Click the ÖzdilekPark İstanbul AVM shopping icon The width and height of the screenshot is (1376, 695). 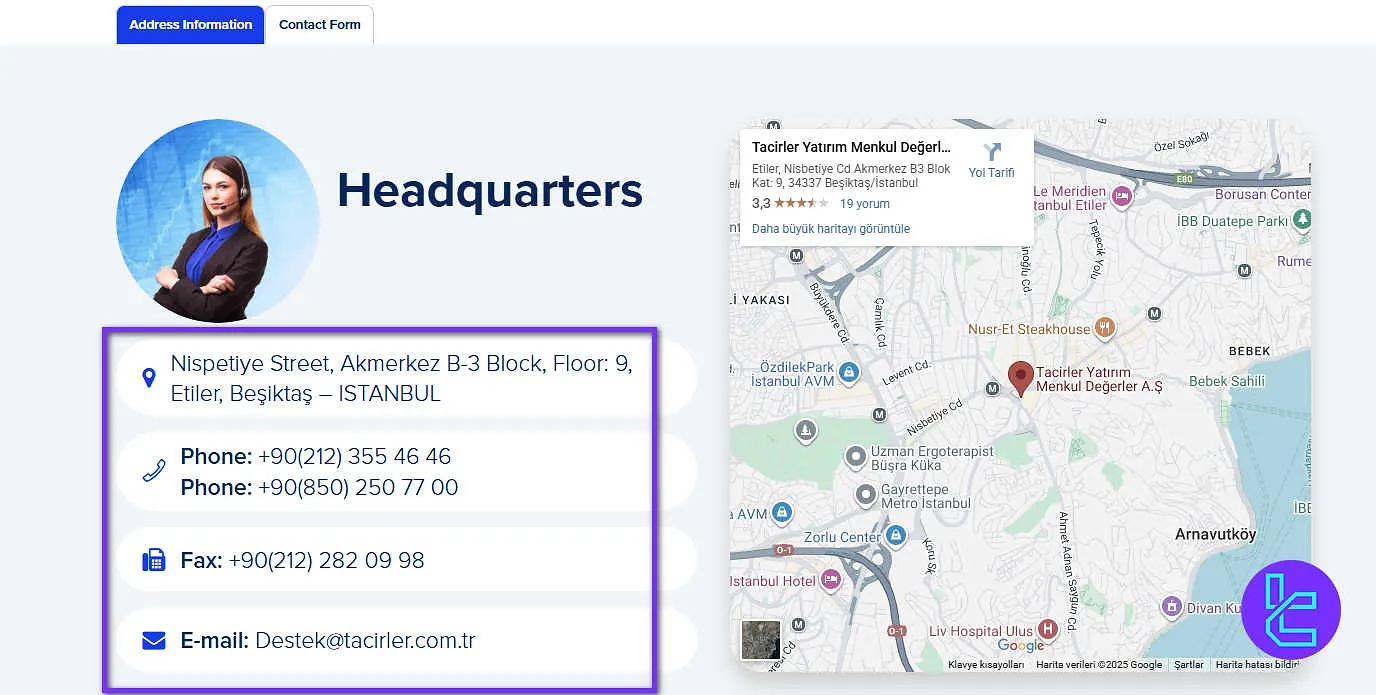click(x=848, y=373)
